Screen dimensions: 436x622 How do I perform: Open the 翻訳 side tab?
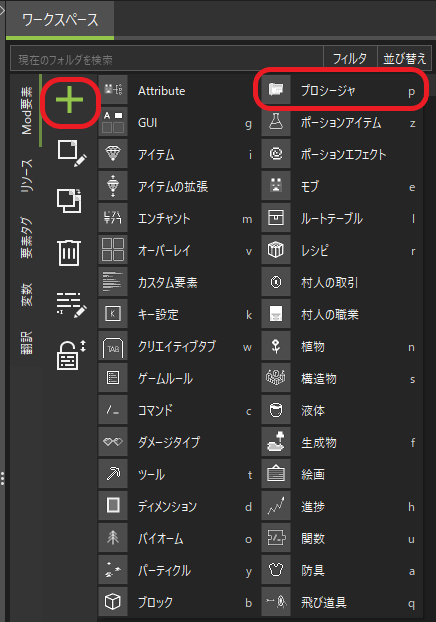[x=27, y=342]
